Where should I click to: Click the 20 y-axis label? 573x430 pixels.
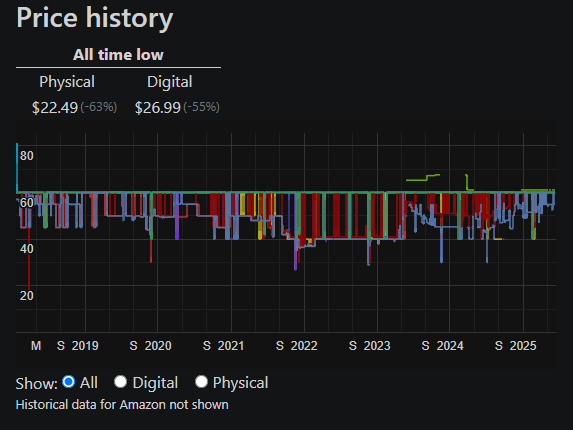click(27, 296)
